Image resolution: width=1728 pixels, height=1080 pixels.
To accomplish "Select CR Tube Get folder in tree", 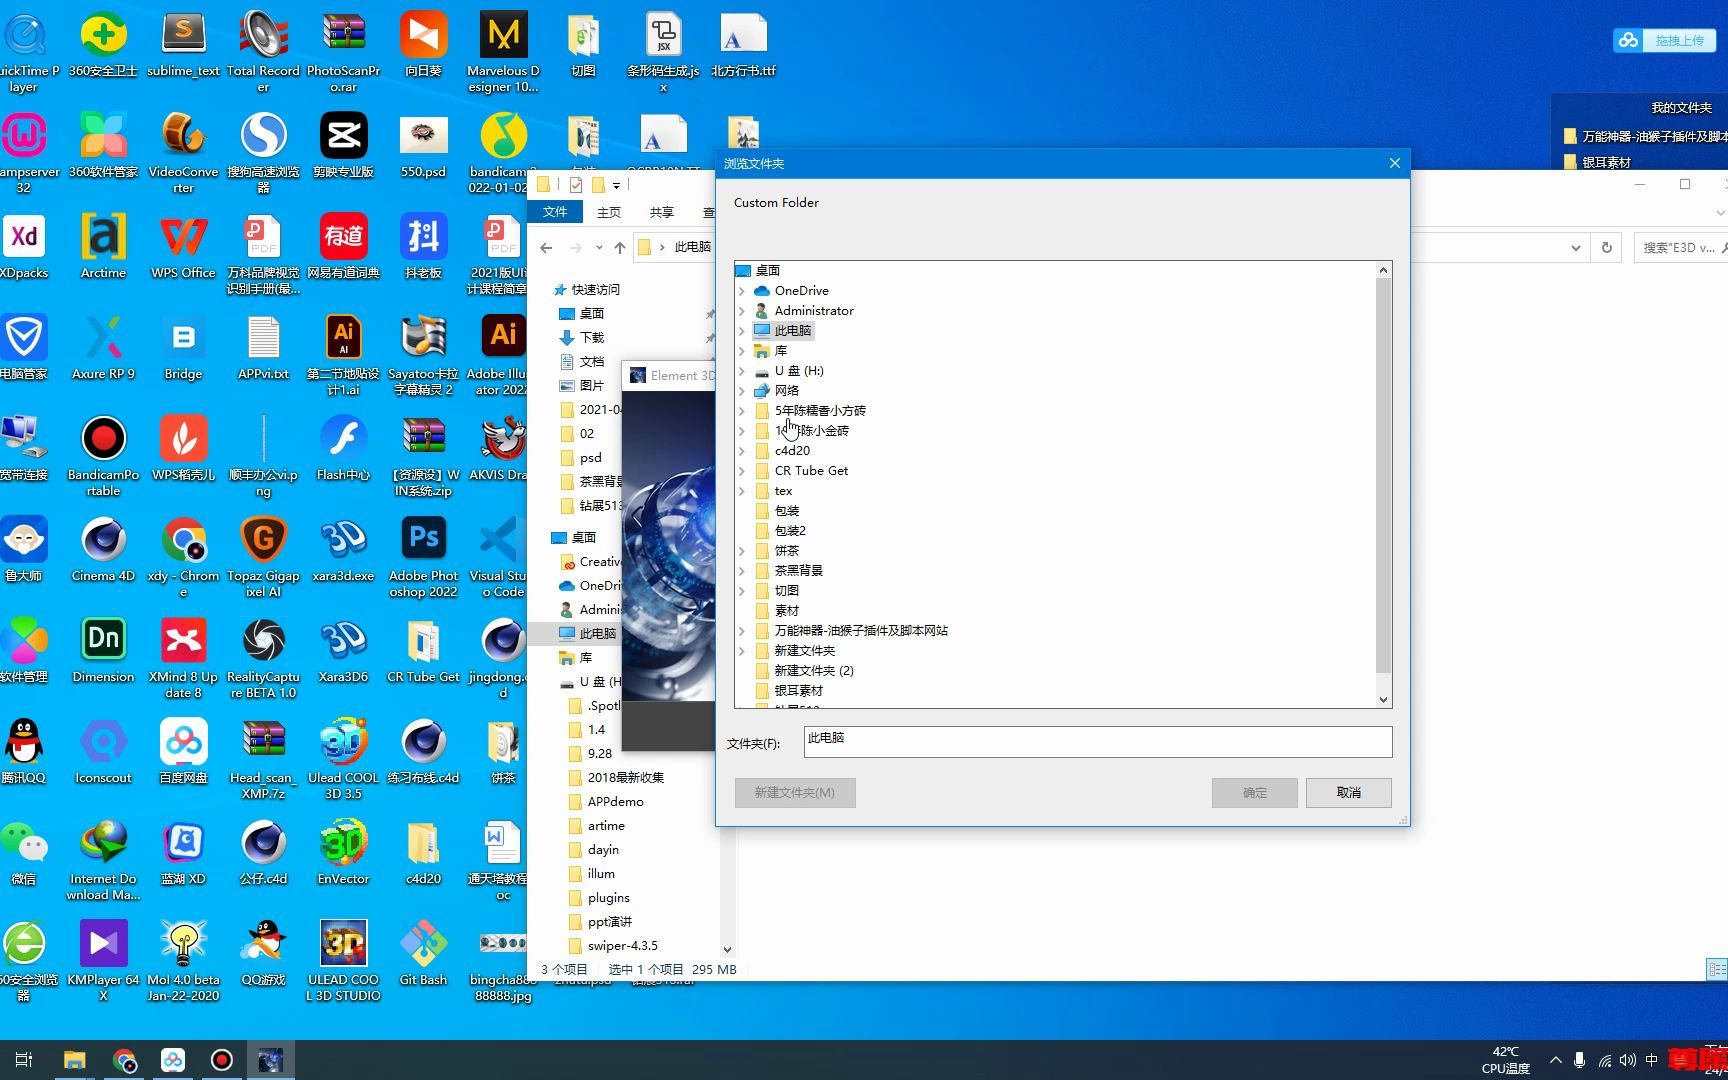I will pos(811,471).
